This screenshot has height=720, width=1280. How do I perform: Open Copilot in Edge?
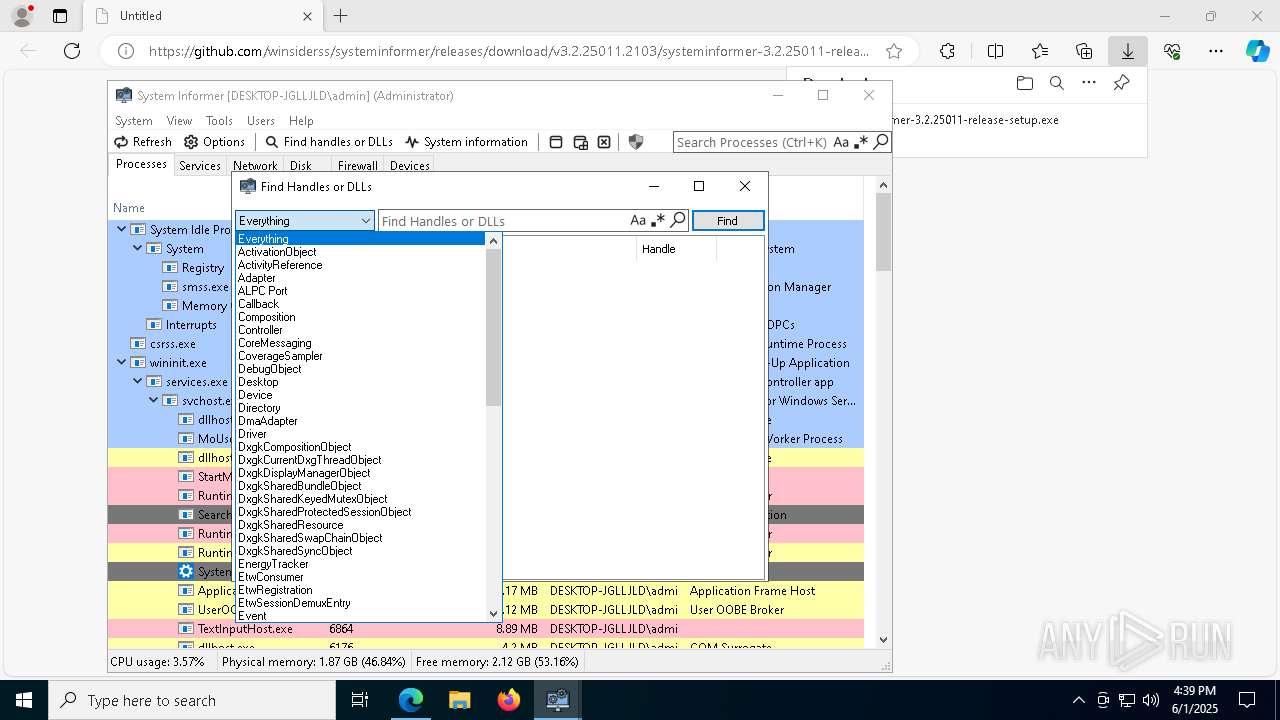click(1257, 51)
